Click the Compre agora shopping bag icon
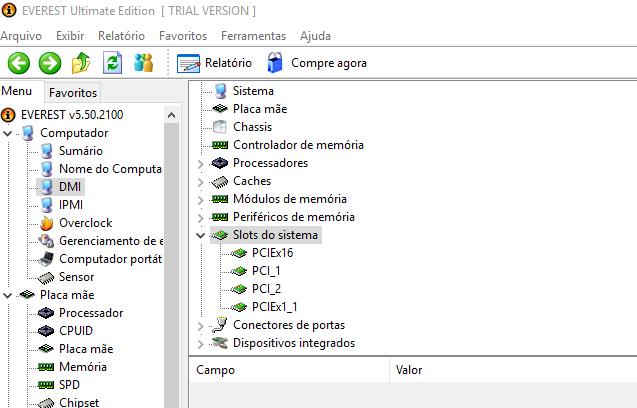The width and height of the screenshot is (637, 408). pos(275,63)
